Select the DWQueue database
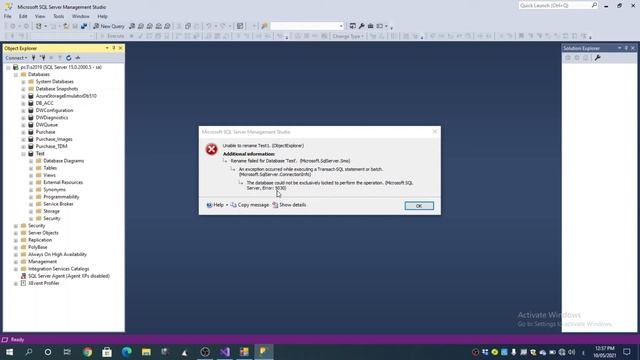The image size is (640, 360). click(x=47, y=125)
